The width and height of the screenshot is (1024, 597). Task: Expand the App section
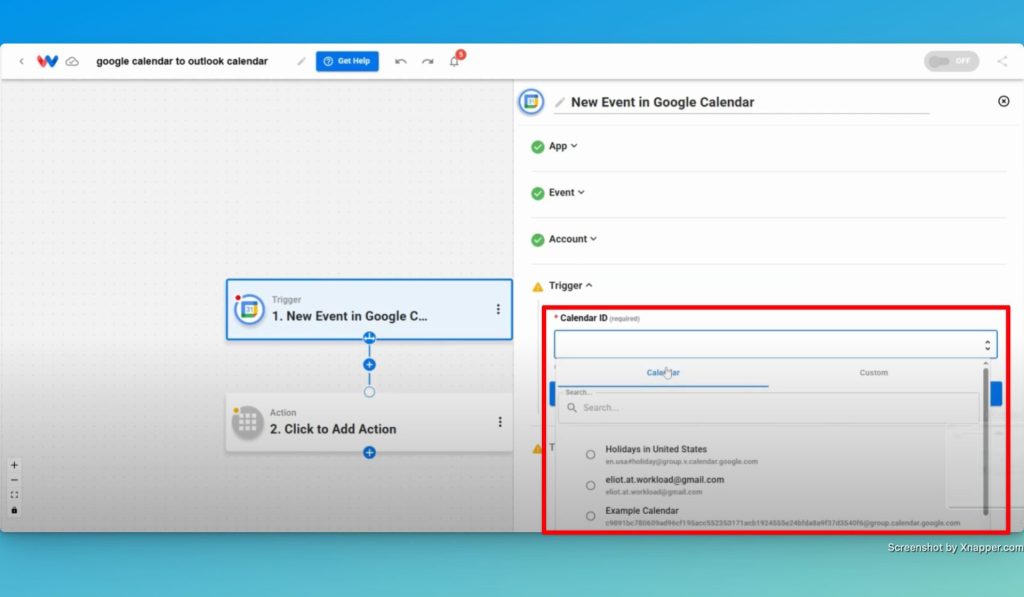click(562, 146)
